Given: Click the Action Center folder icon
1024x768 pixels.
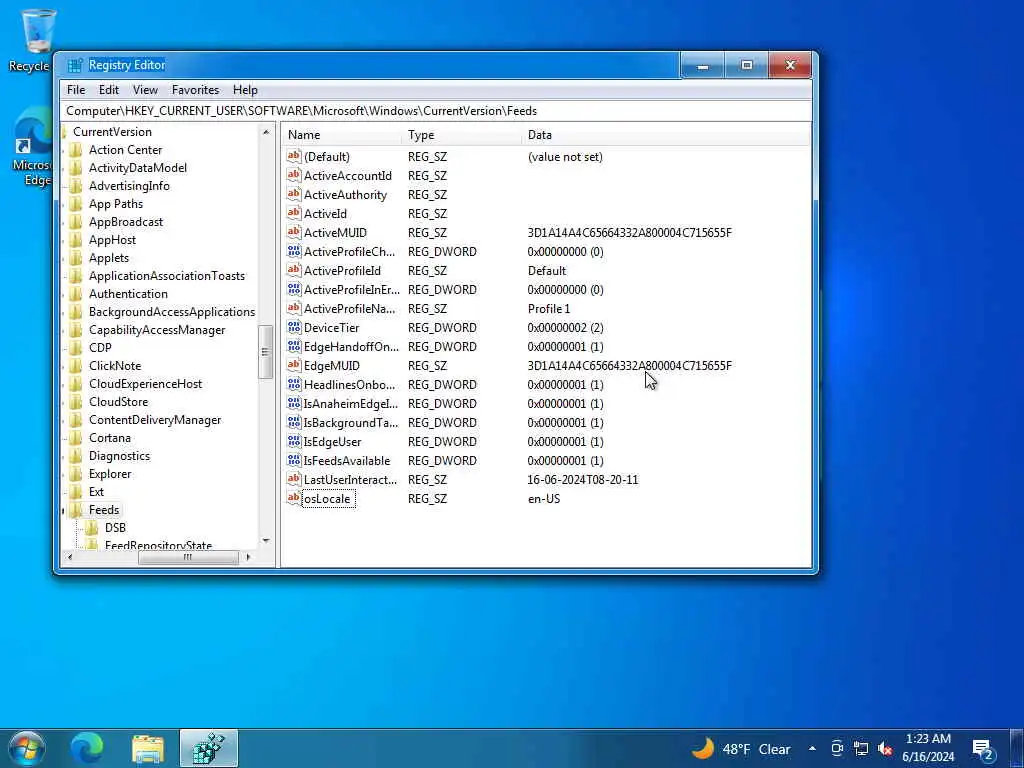Looking at the screenshot, I should pos(76,150).
